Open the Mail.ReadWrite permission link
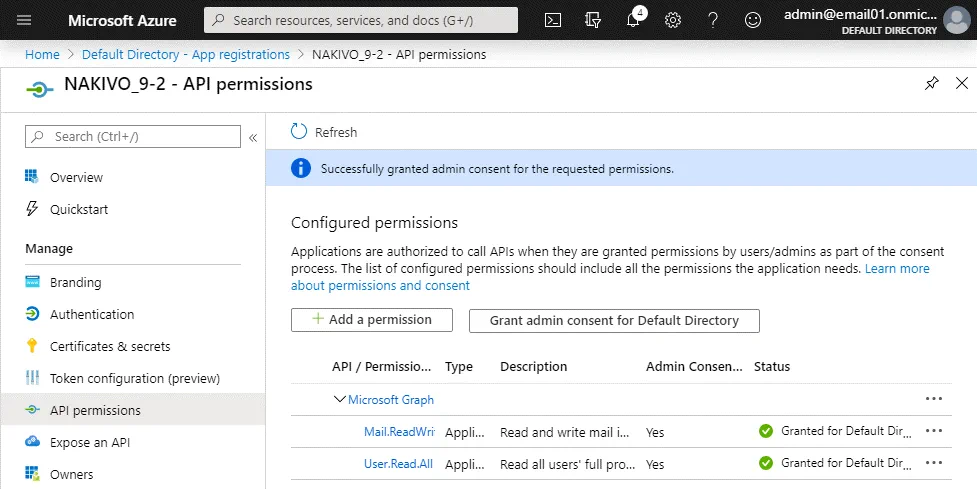The height and width of the screenshot is (489, 977). pos(399,432)
